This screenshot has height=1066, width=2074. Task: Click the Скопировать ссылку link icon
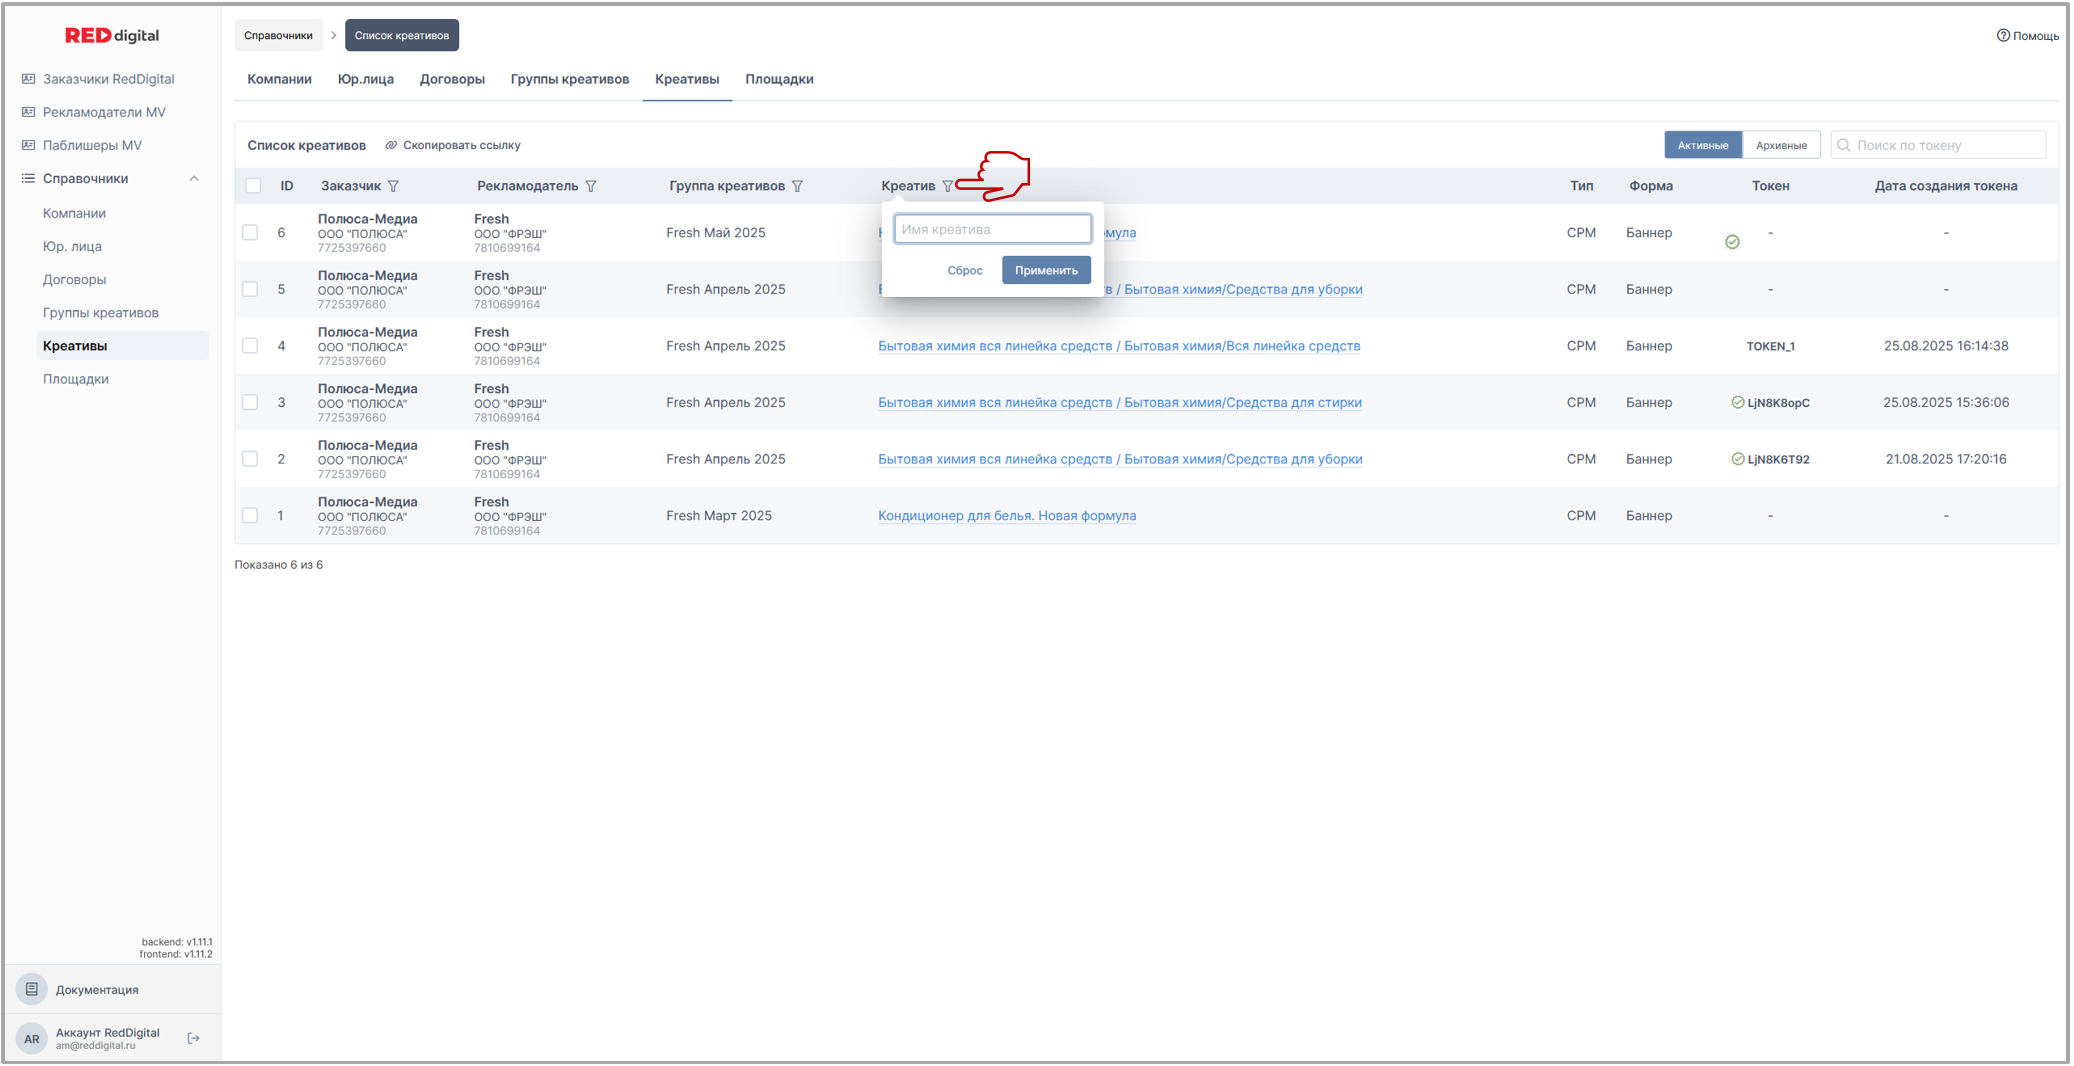click(x=391, y=145)
